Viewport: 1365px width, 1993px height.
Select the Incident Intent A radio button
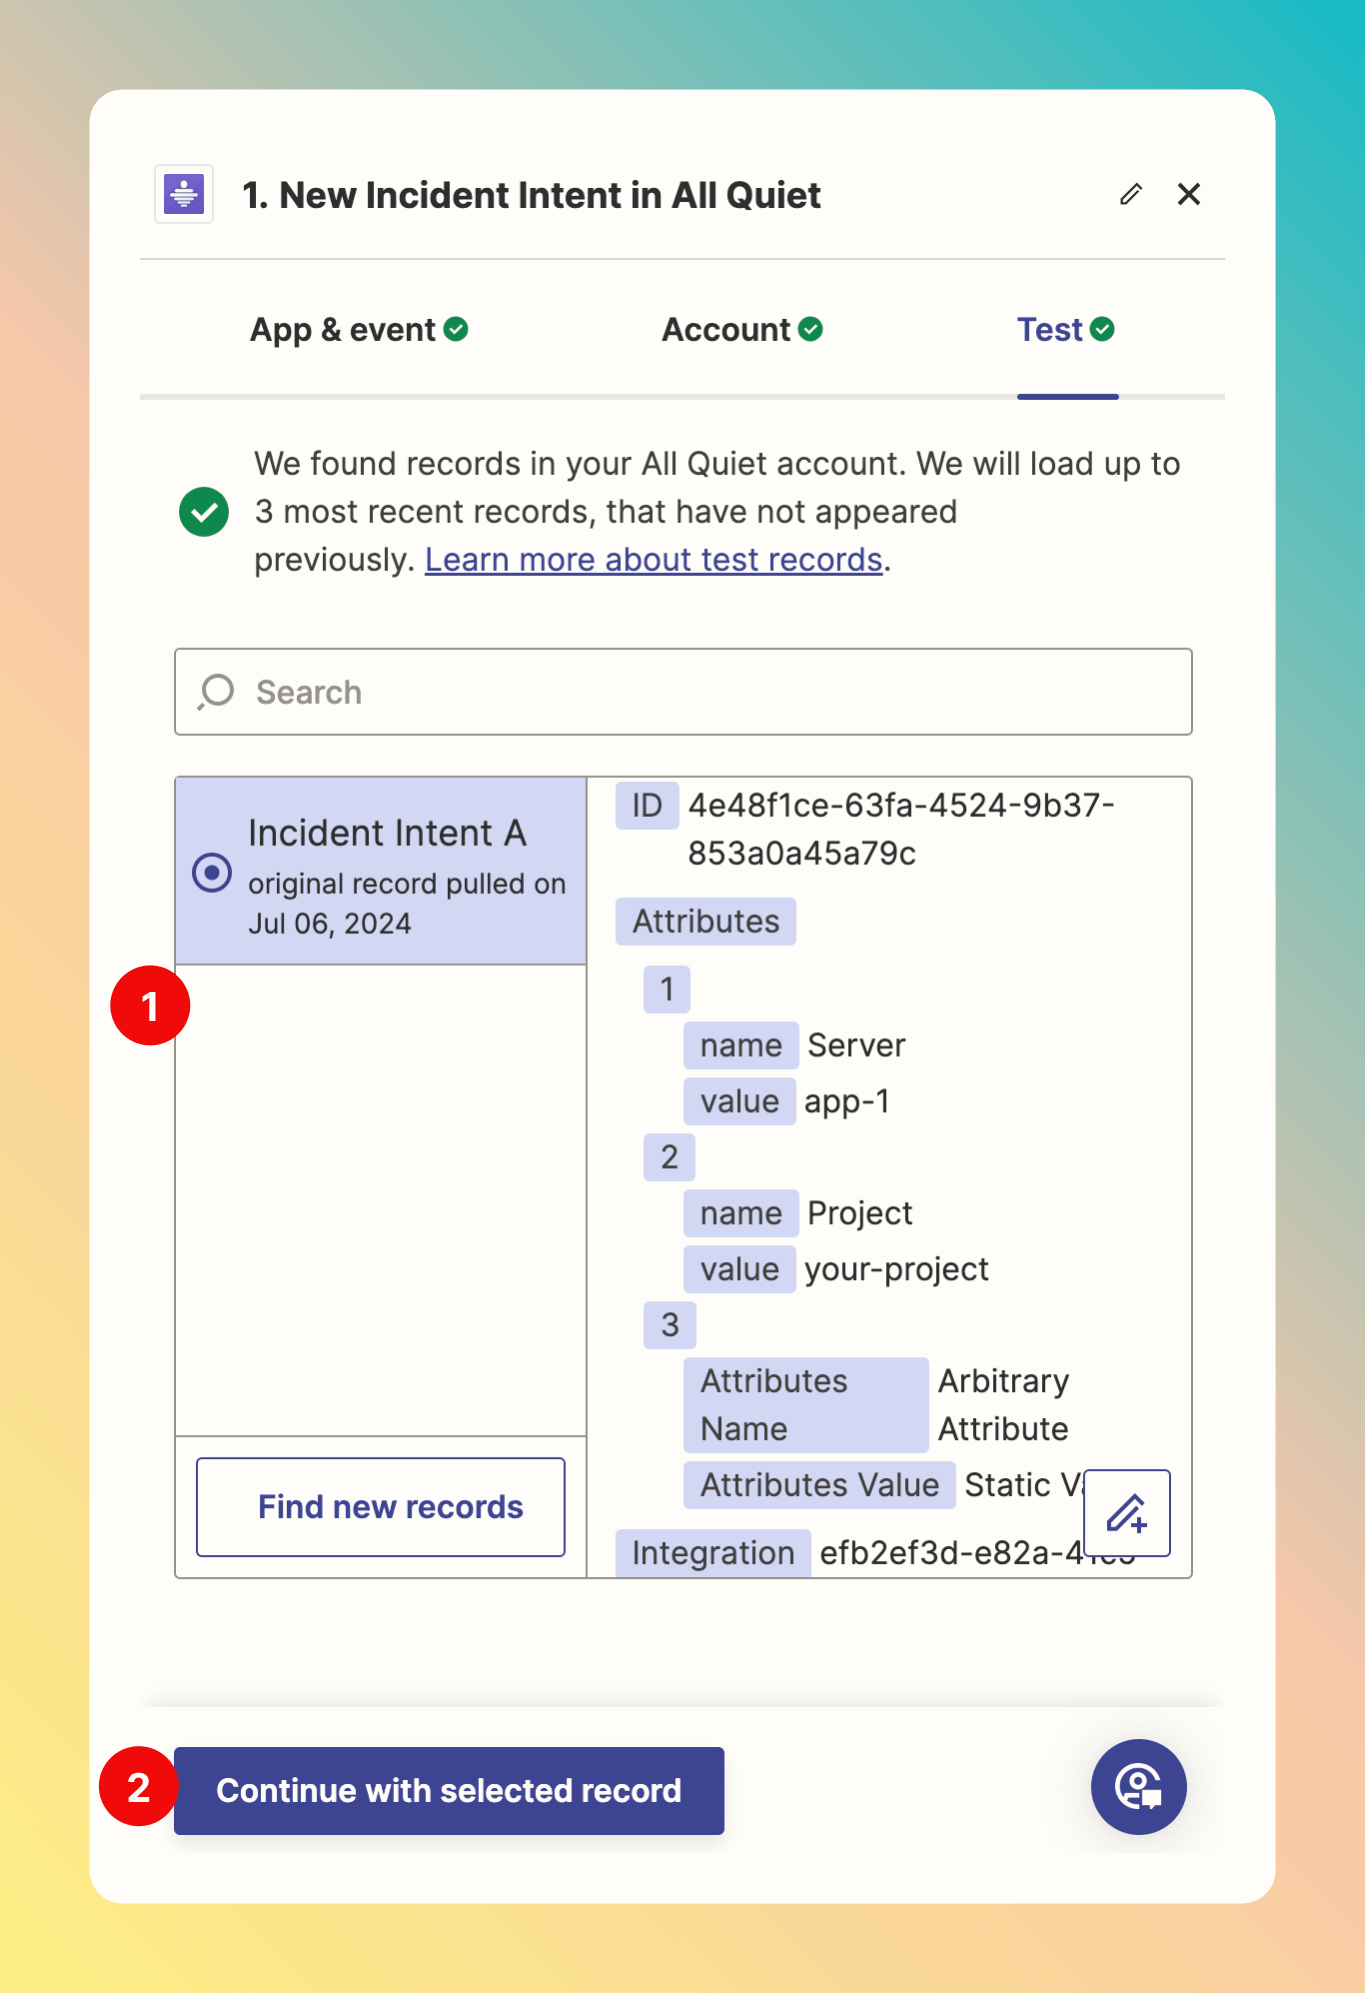pos(212,873)
